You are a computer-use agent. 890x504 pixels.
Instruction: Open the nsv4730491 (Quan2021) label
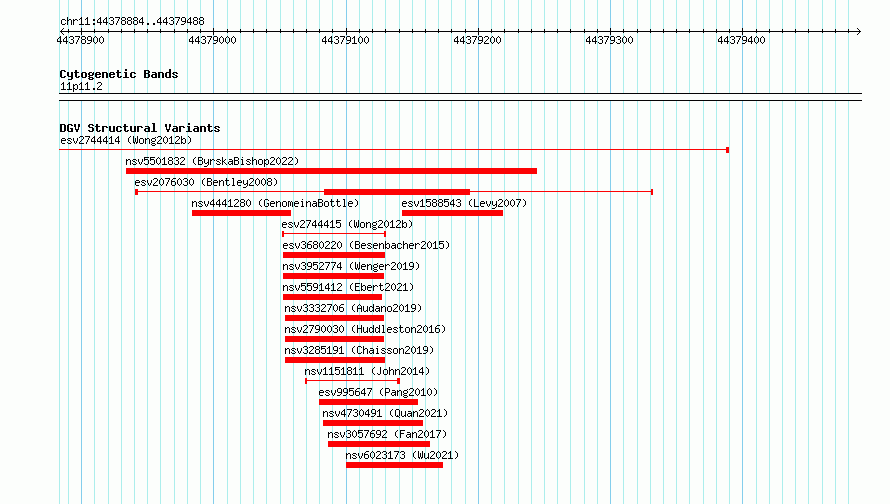pyautogui.click(x=385, y=413)
